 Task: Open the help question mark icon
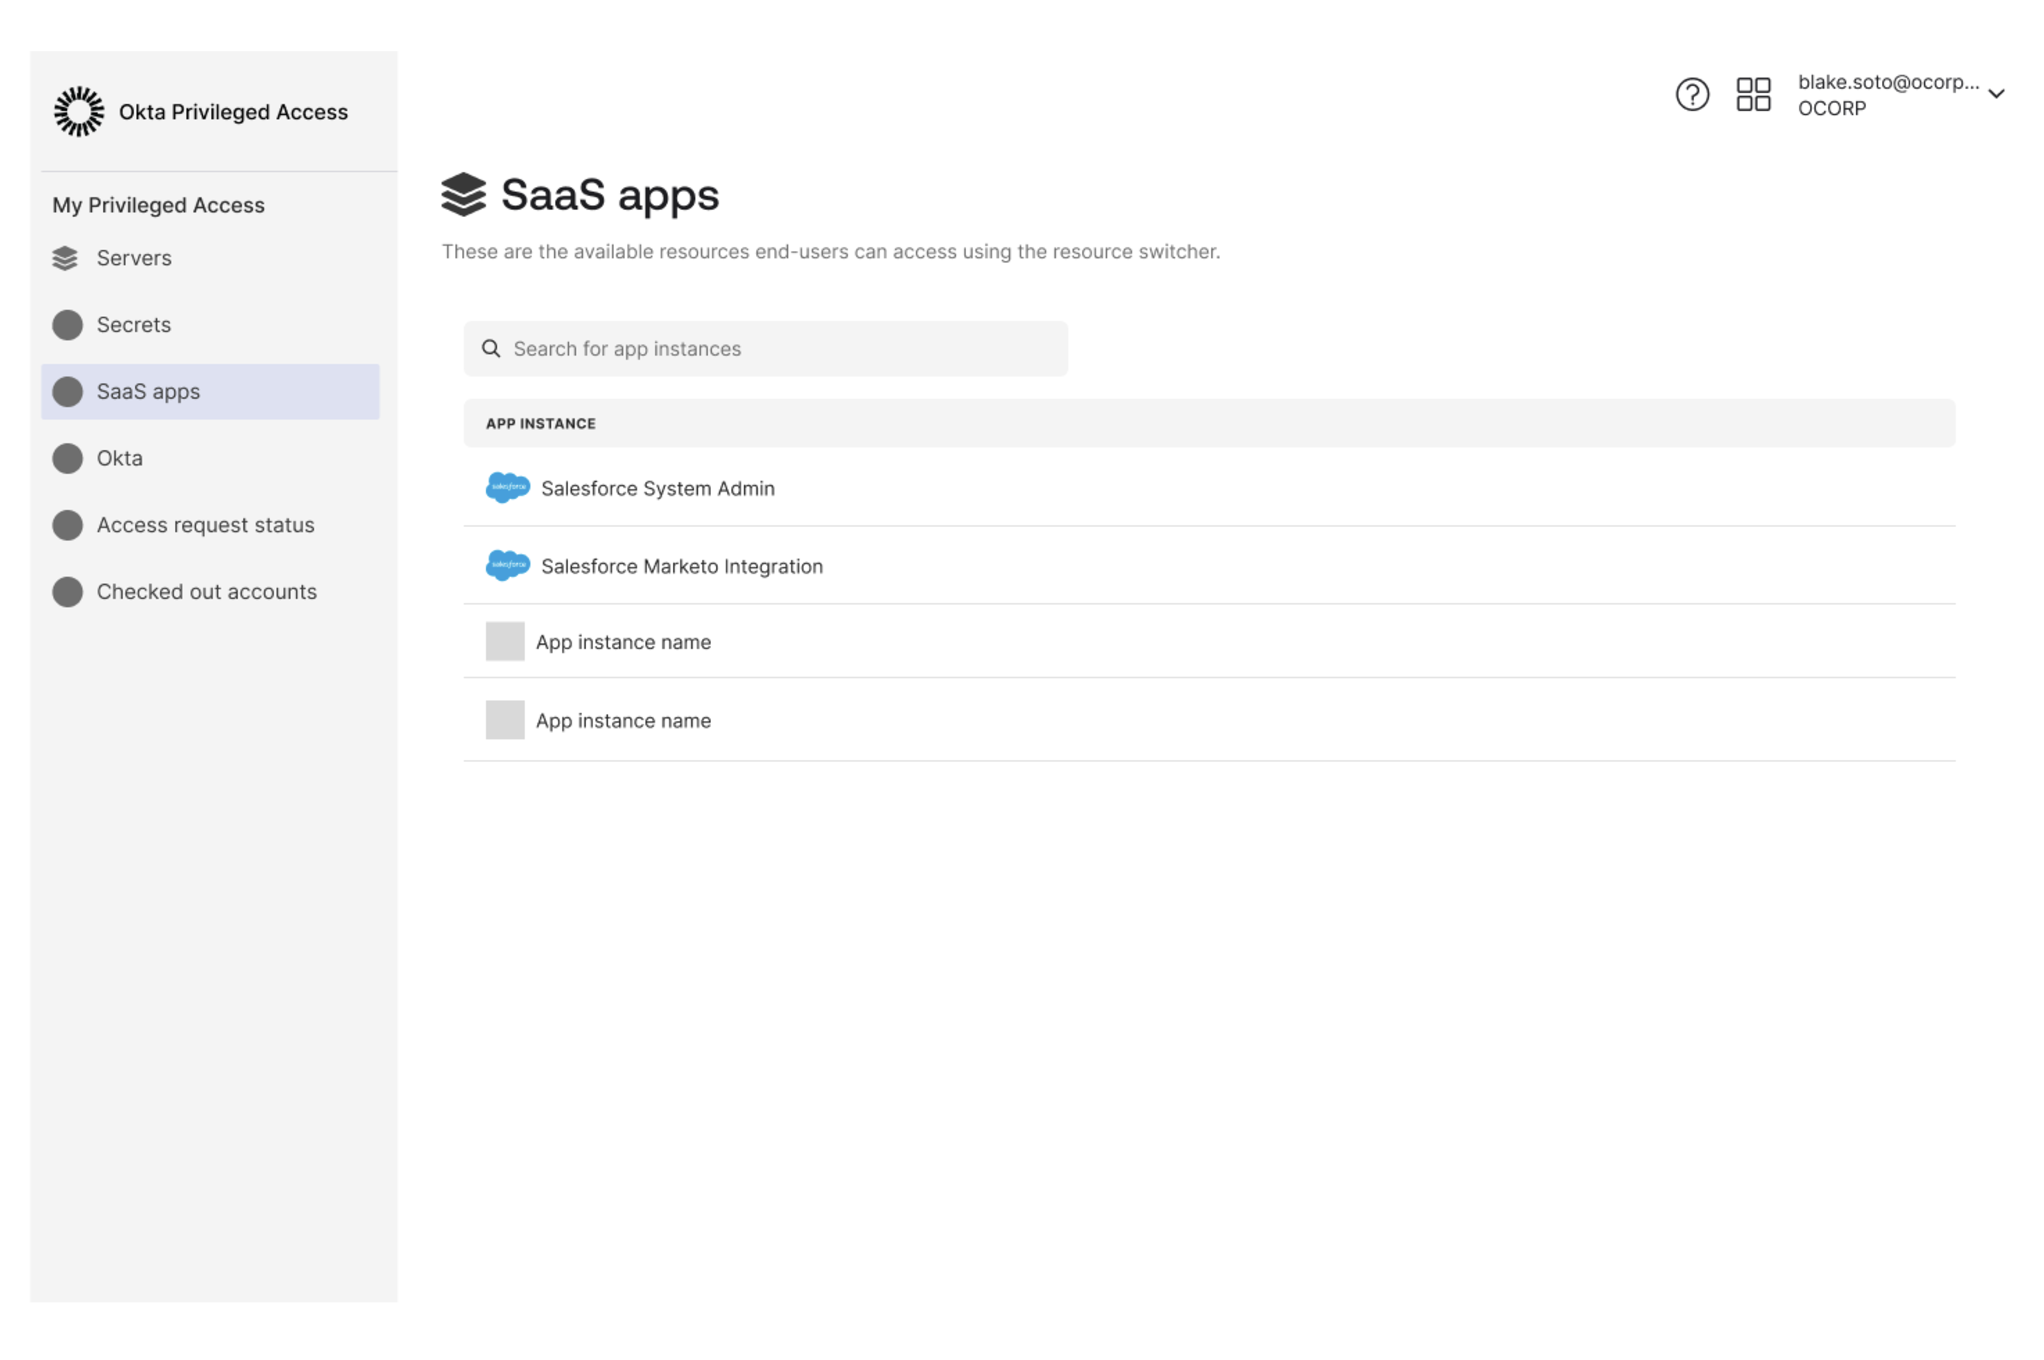pyautogui.click(x=1692, y=94)
